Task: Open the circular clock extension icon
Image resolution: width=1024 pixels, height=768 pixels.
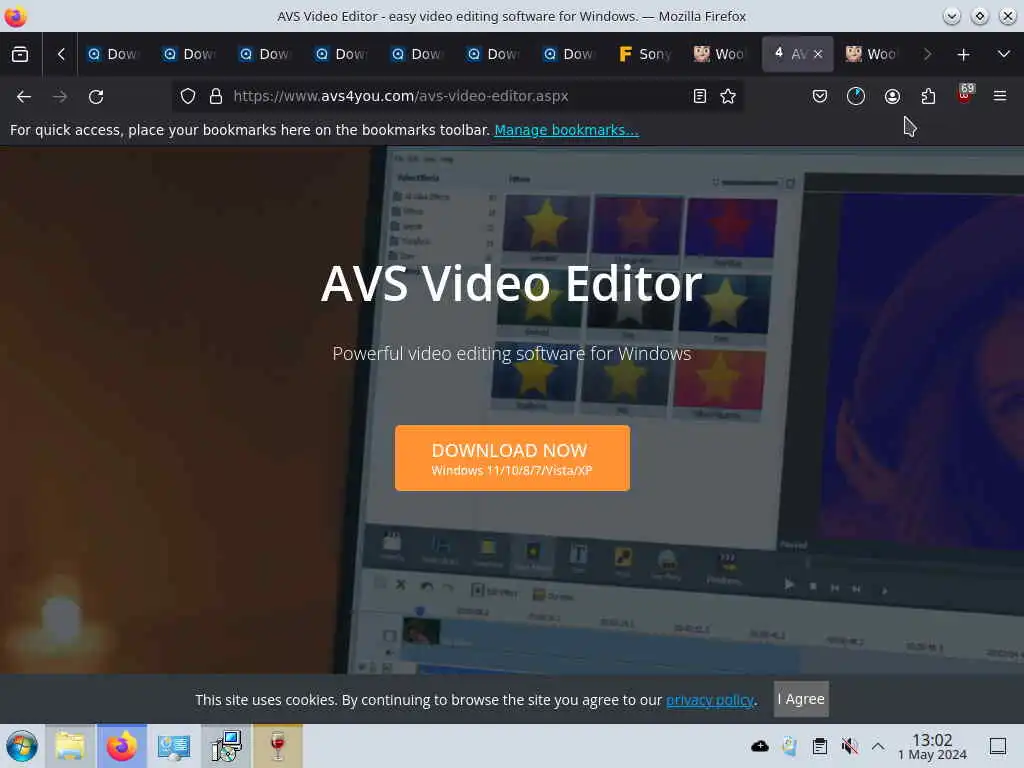Action: (x=856, y=97)
